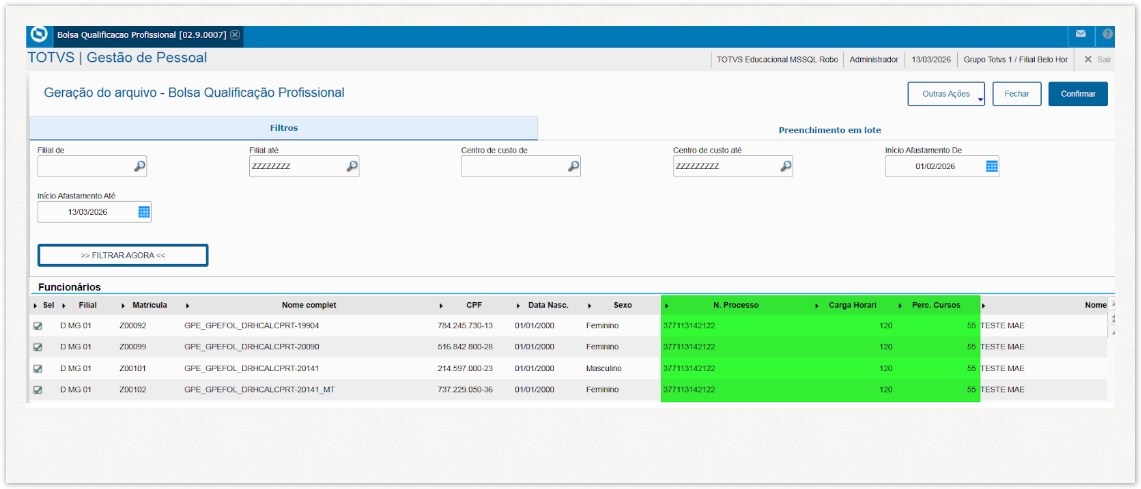Image resolution: width=1141 pixels, height=489 pixels.
Task: Sort by the Perc. Cursos column header
Action: click(x=936, y=305)
